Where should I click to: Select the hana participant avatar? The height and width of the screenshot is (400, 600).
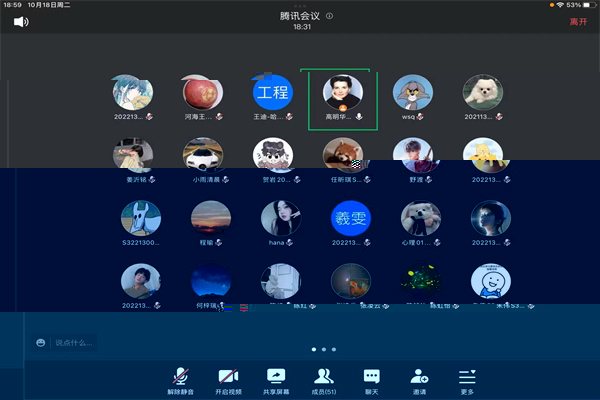click(281, 218)
